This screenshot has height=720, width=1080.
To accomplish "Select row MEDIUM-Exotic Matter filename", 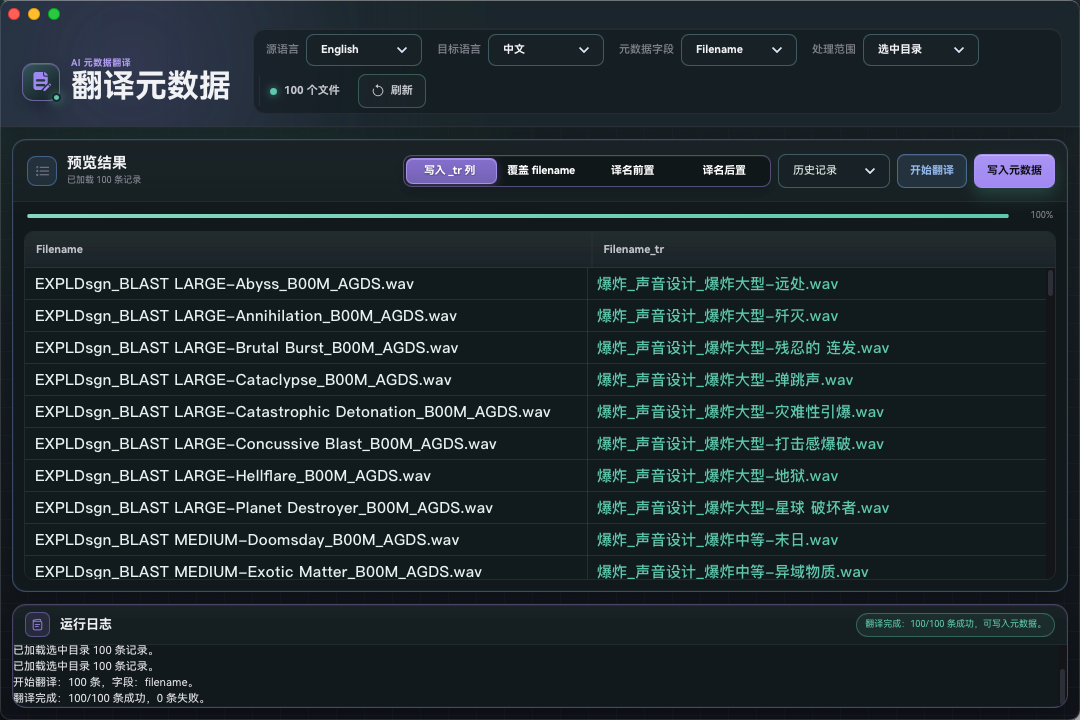I will pyautogui.click(x=258, y=572).
